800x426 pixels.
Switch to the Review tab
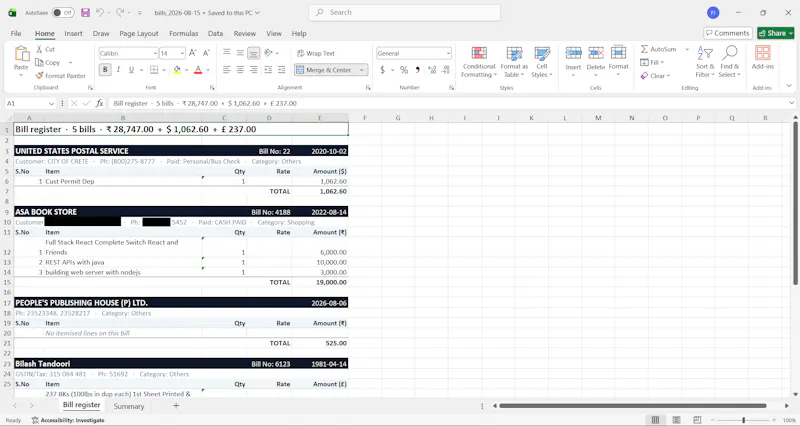point(245,33)
